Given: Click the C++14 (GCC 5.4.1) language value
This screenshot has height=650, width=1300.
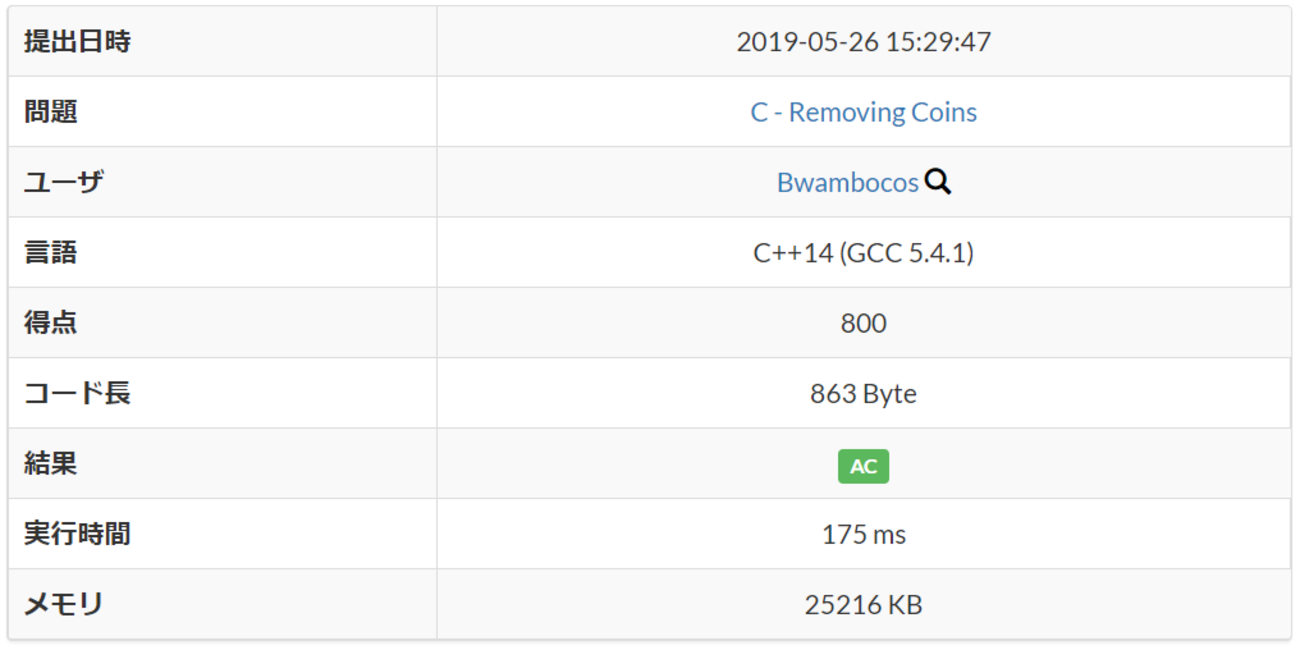Looking at the screenshot, I should click(x=863, y=253).
